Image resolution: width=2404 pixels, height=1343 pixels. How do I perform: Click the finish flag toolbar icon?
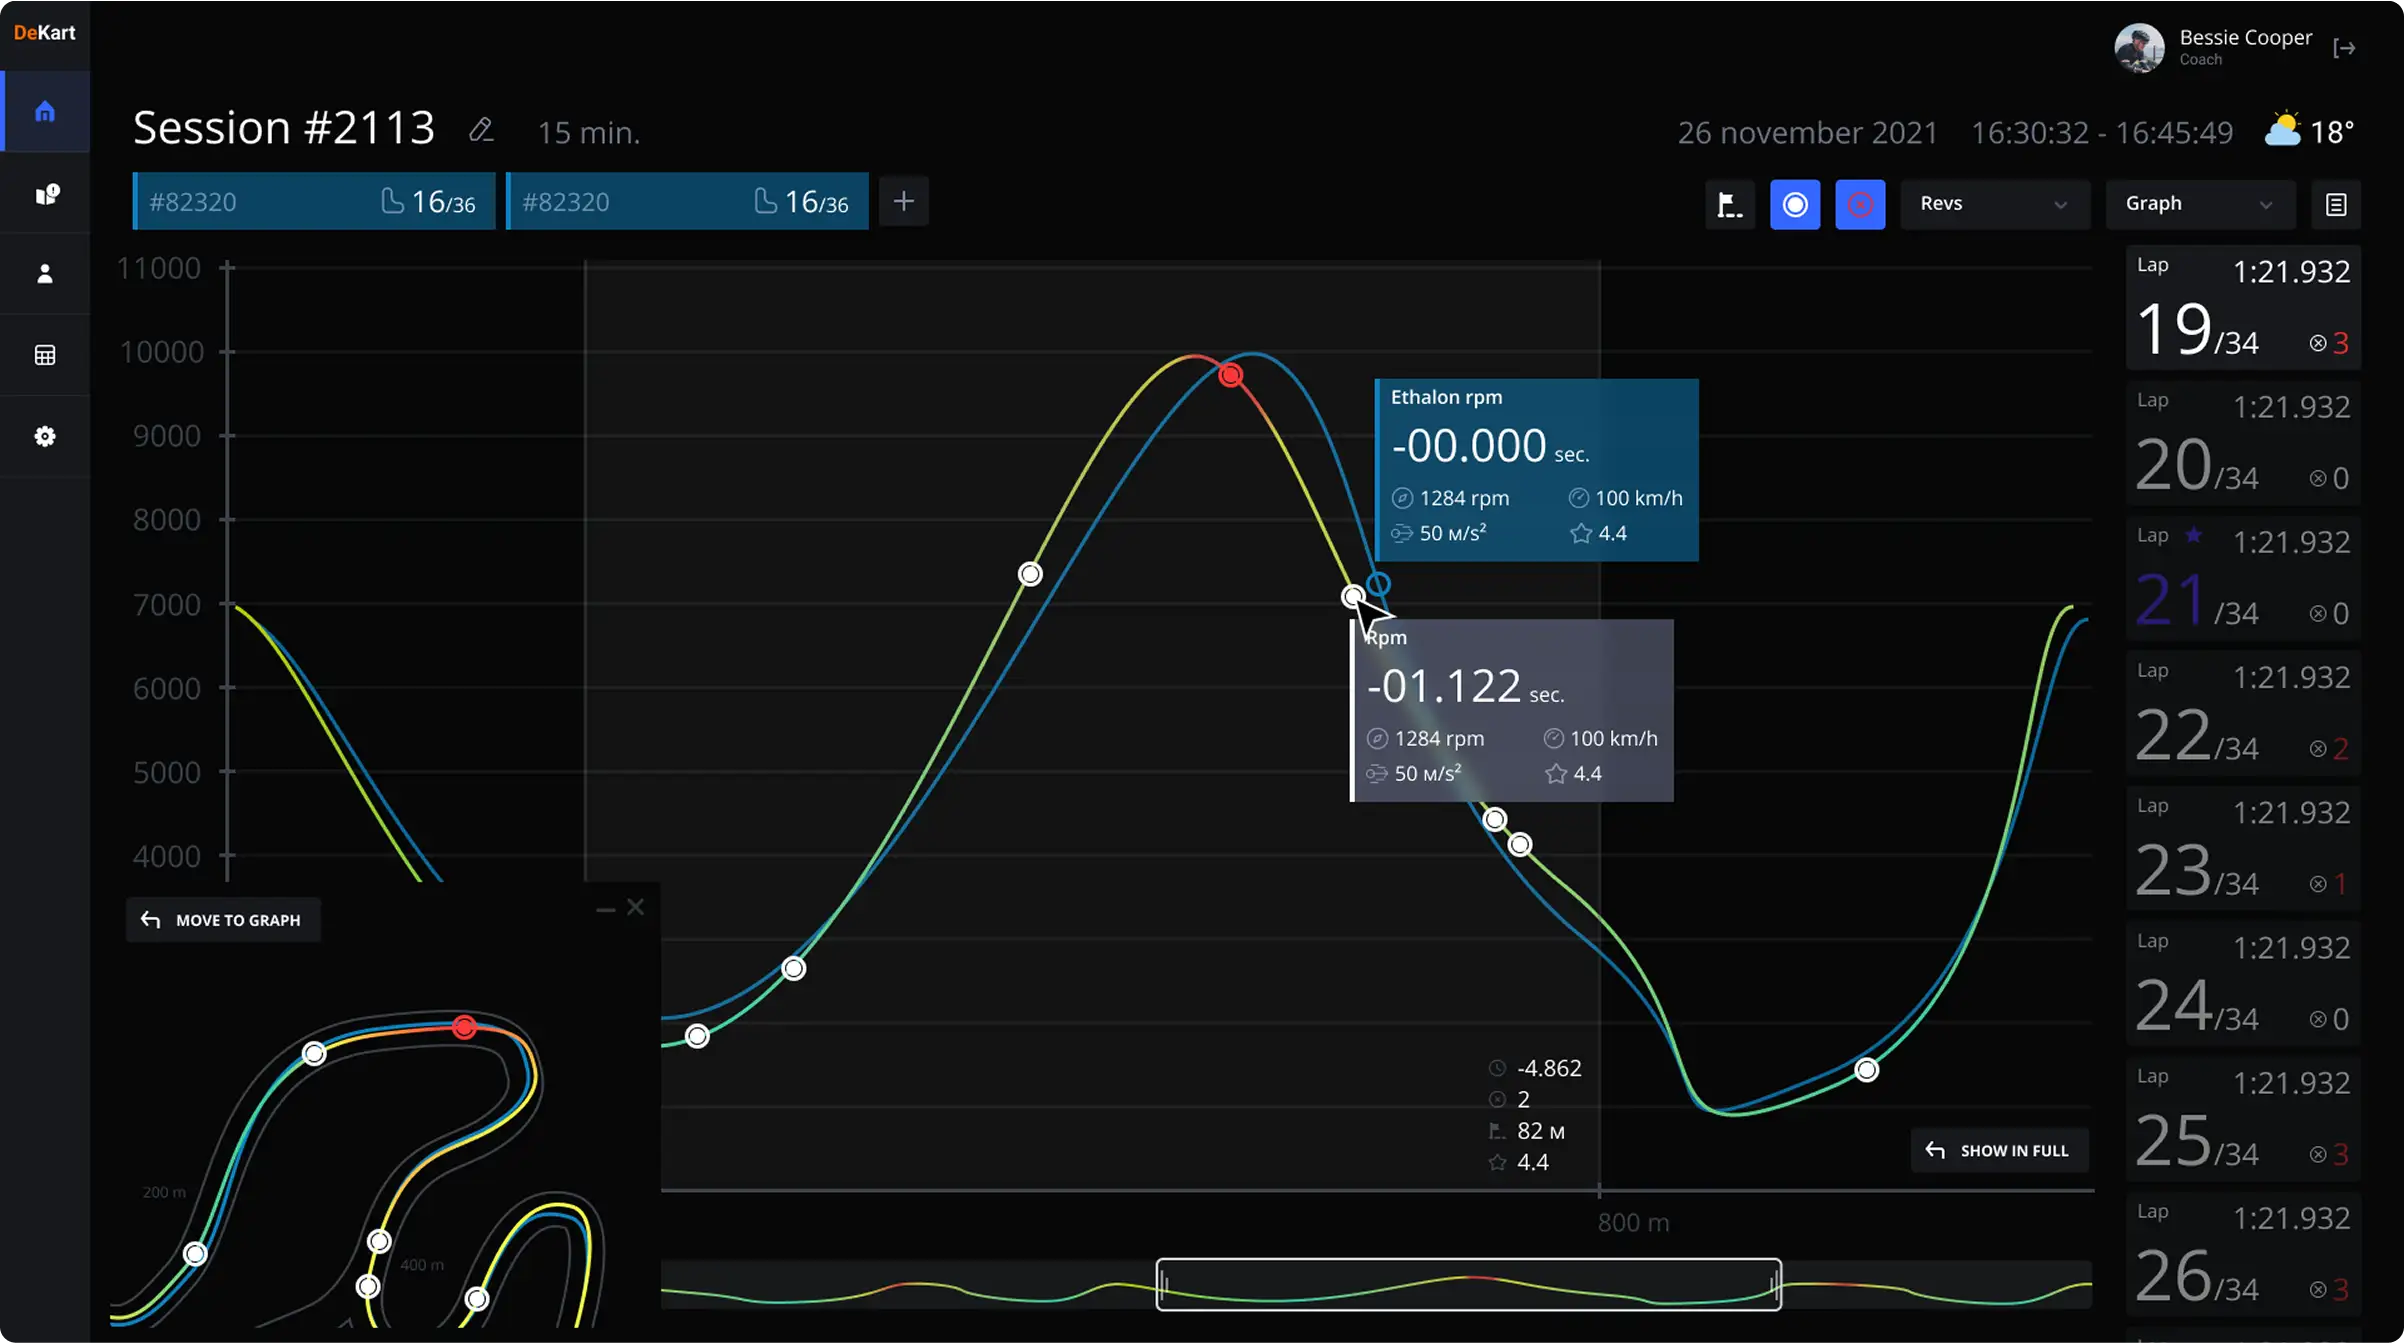point(1729,205)
